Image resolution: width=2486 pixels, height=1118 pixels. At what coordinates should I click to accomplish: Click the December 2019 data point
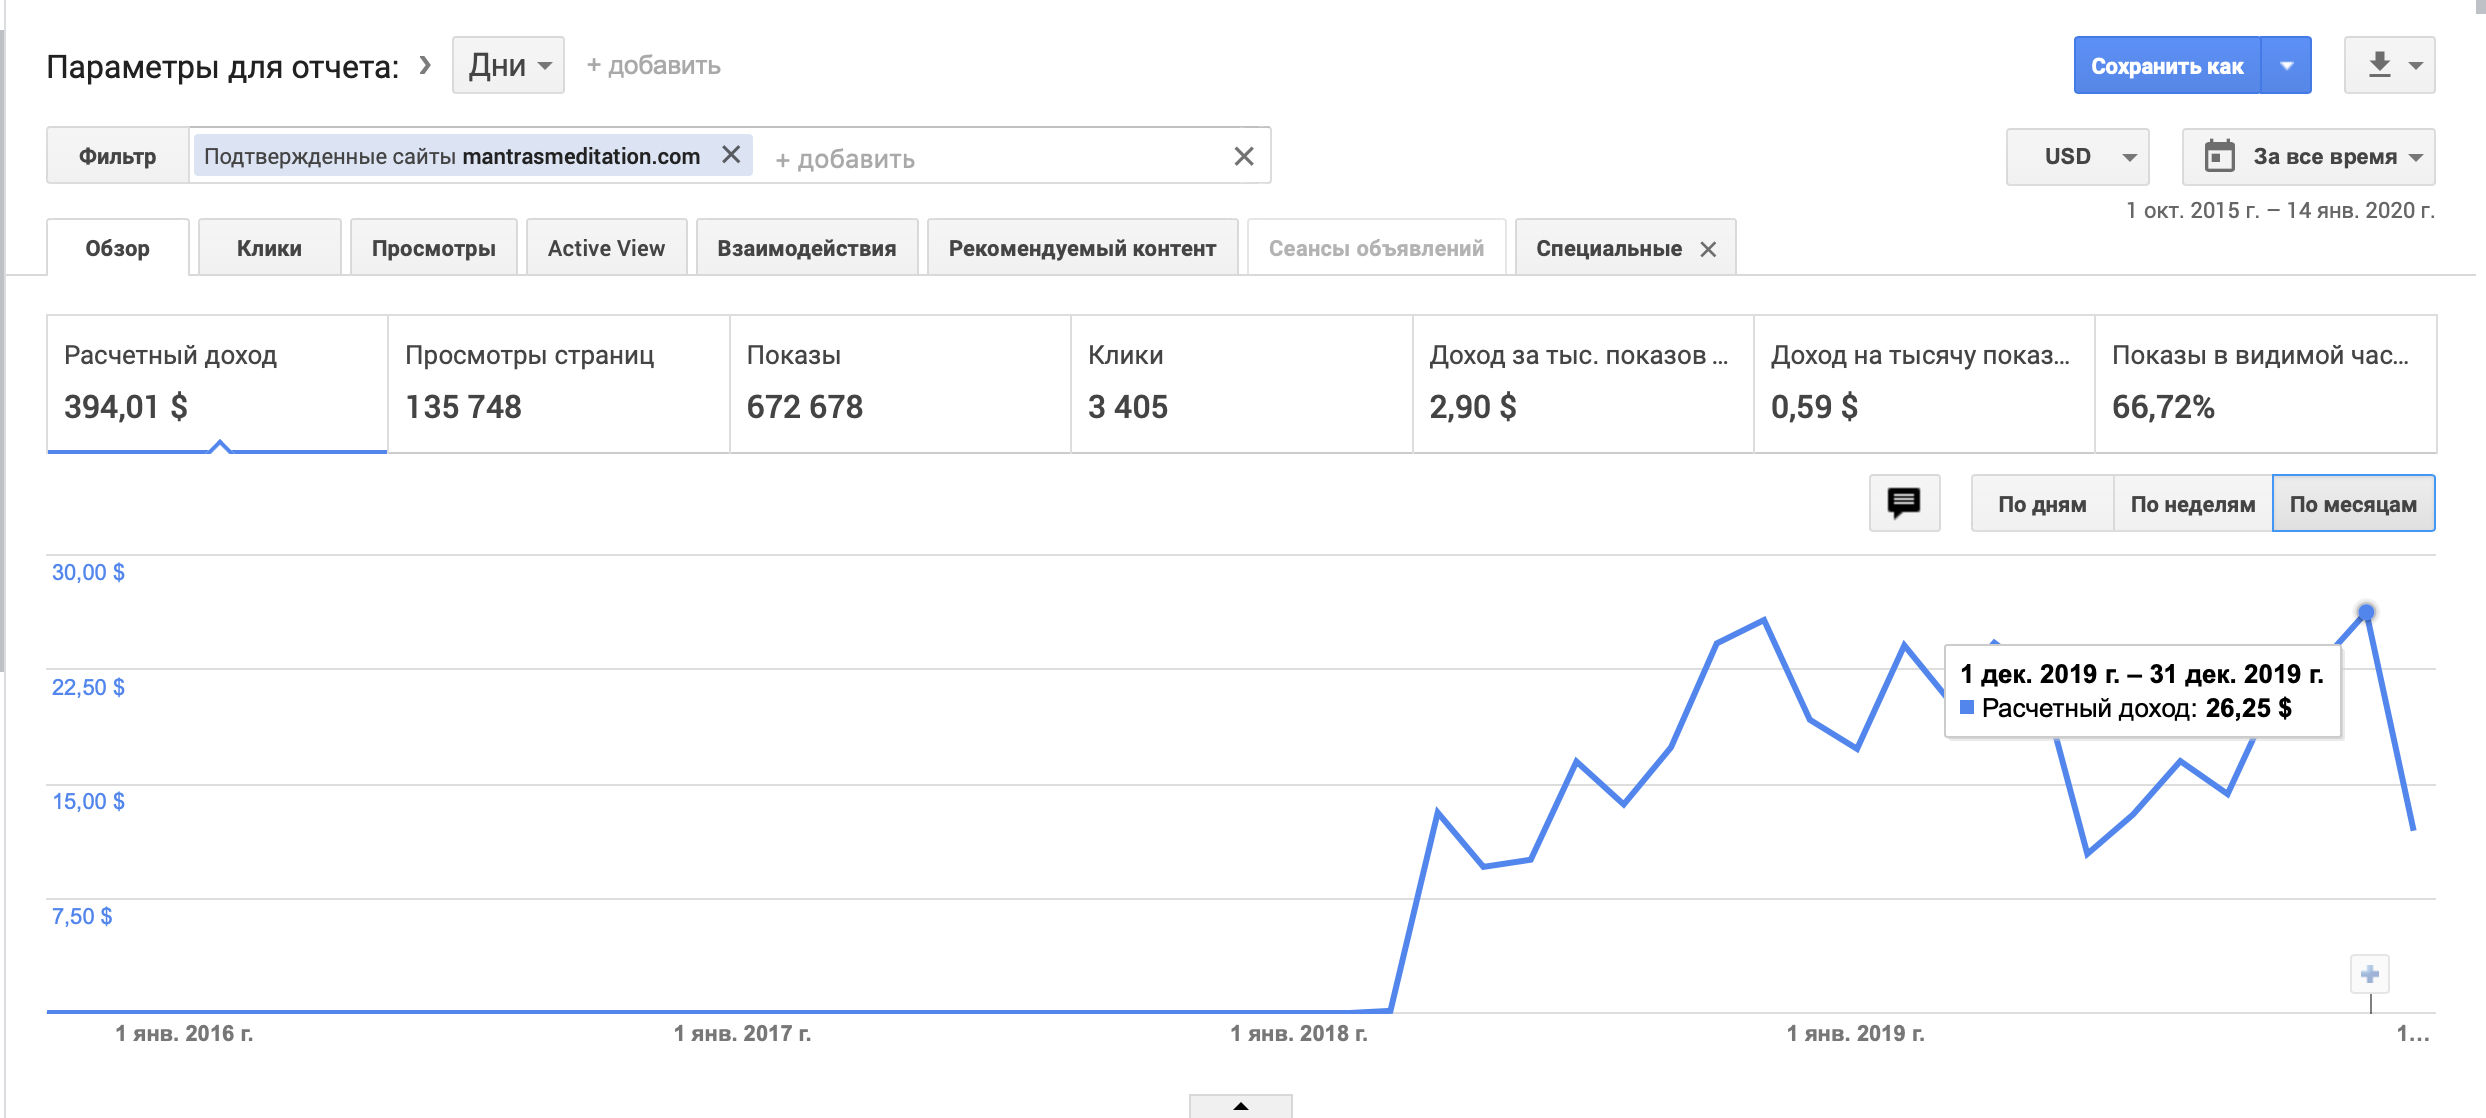(x=2366, y=612)
